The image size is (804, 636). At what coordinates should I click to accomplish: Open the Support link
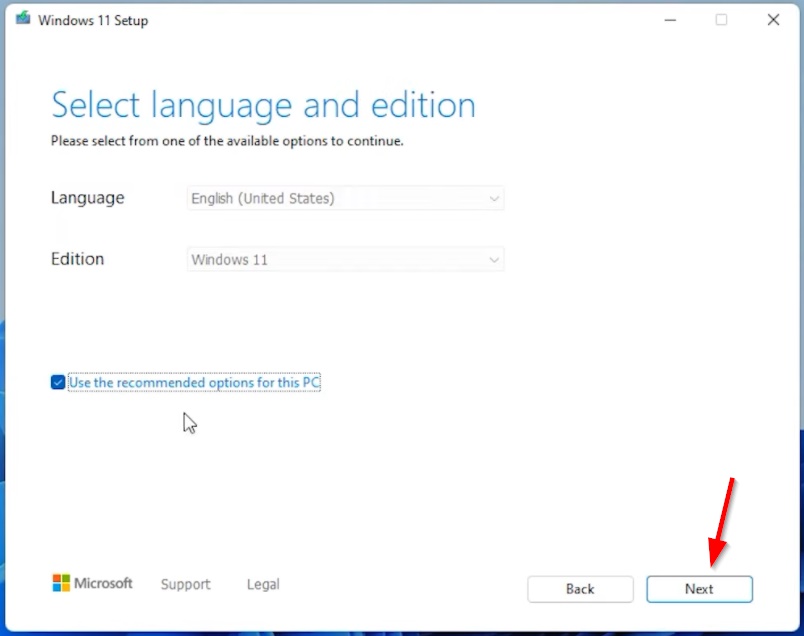[x=186, y=584]
